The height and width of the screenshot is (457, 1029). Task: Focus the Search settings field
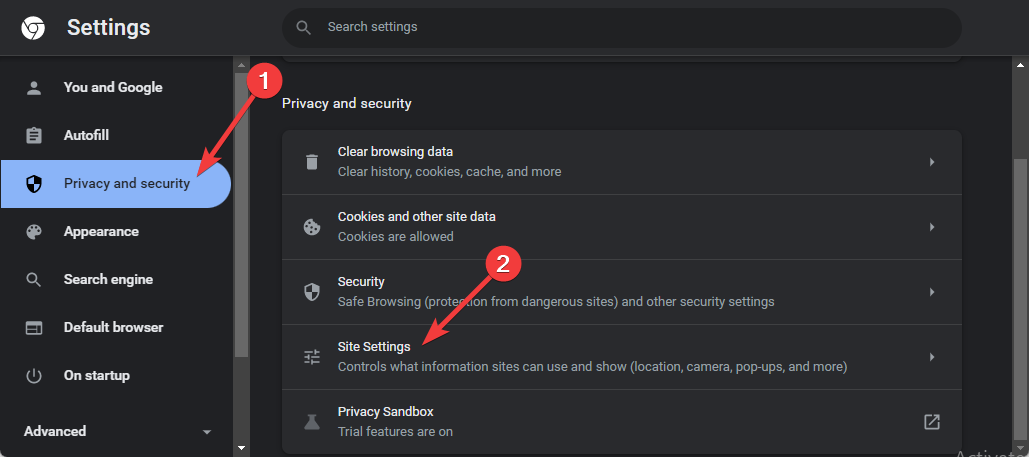(x=621, y=27)
